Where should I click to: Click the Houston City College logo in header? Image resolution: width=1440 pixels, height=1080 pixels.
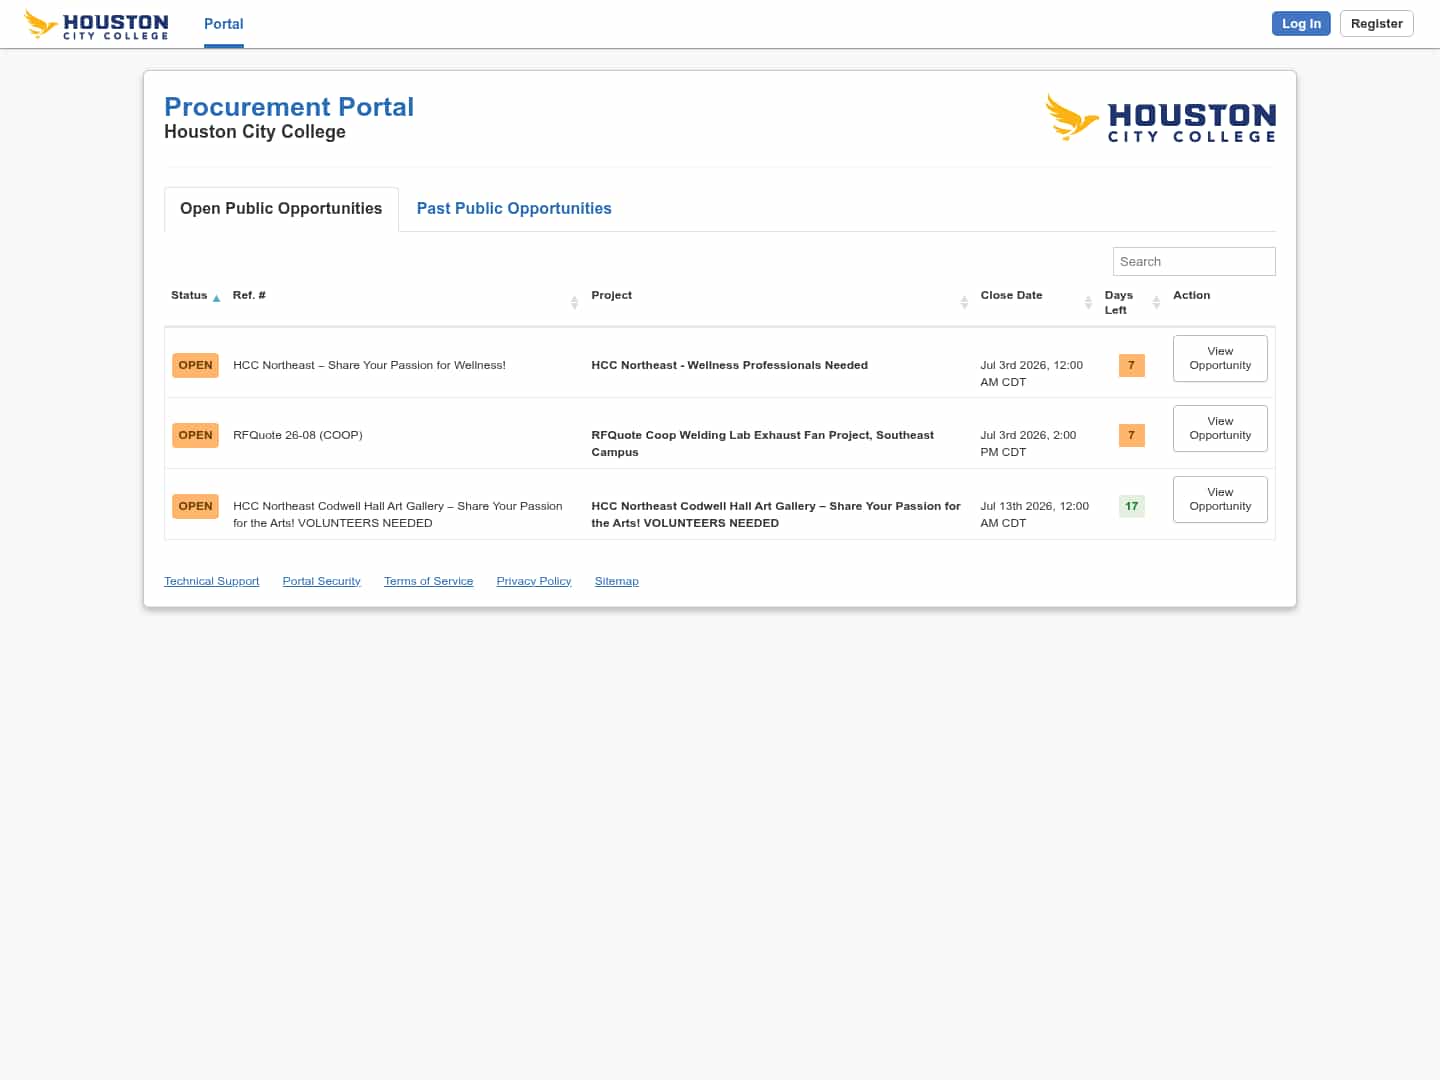96,24
